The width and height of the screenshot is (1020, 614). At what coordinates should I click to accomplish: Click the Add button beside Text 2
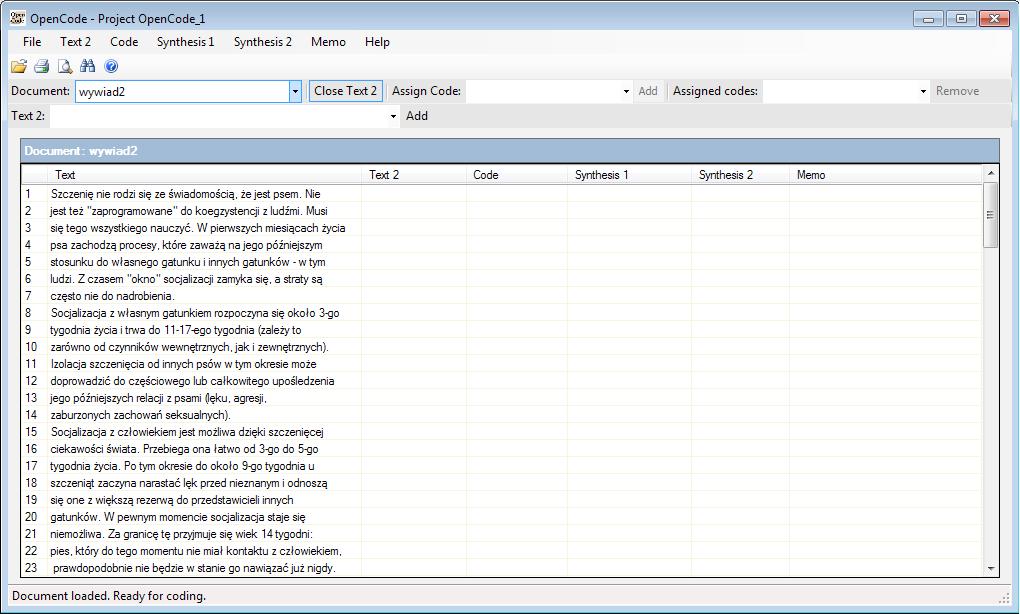(417, 116)
